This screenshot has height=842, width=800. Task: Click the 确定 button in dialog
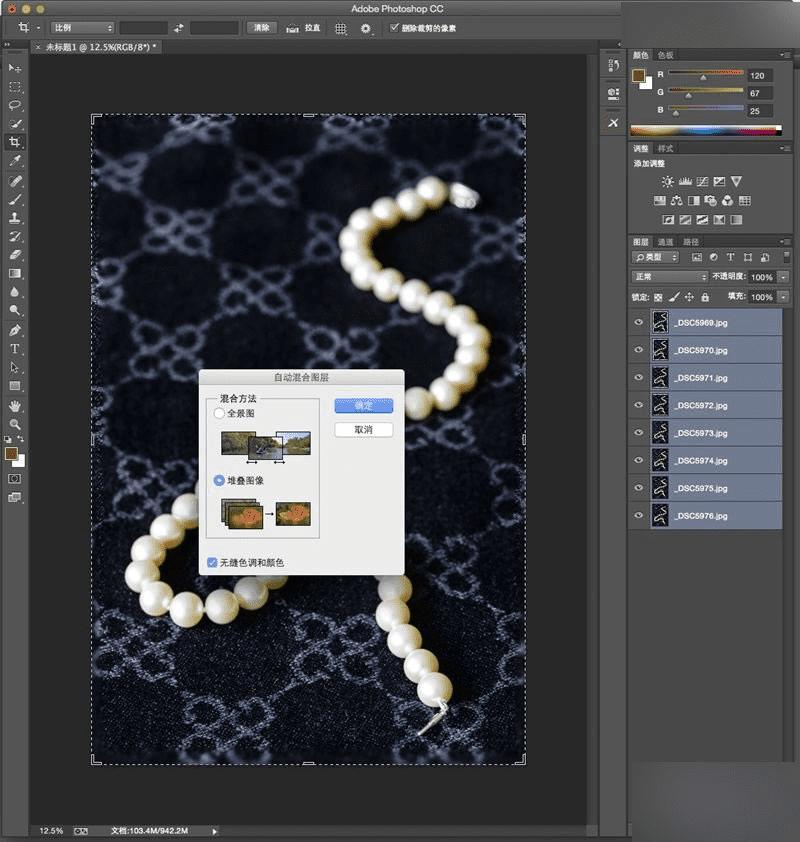tap(363, 406)
